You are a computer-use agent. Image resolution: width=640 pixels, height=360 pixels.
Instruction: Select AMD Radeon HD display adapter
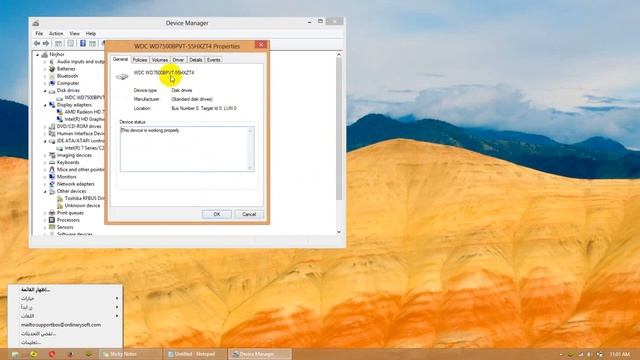[x=84, y=112]
